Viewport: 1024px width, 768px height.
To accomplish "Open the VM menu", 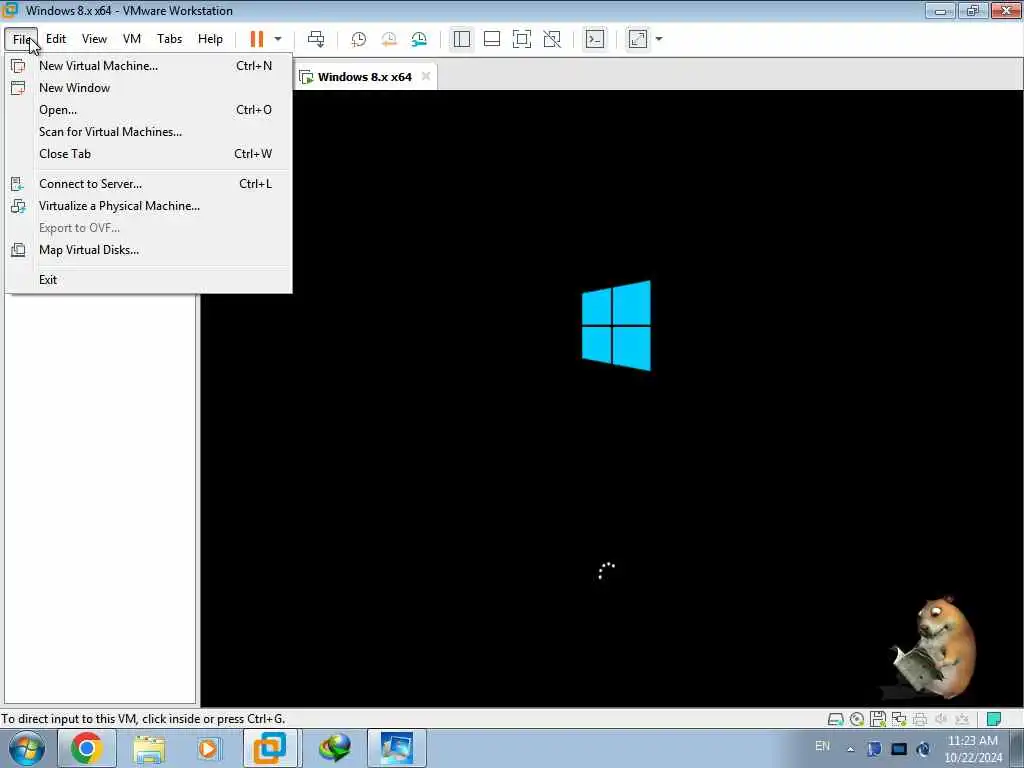I will coord(132,39).
